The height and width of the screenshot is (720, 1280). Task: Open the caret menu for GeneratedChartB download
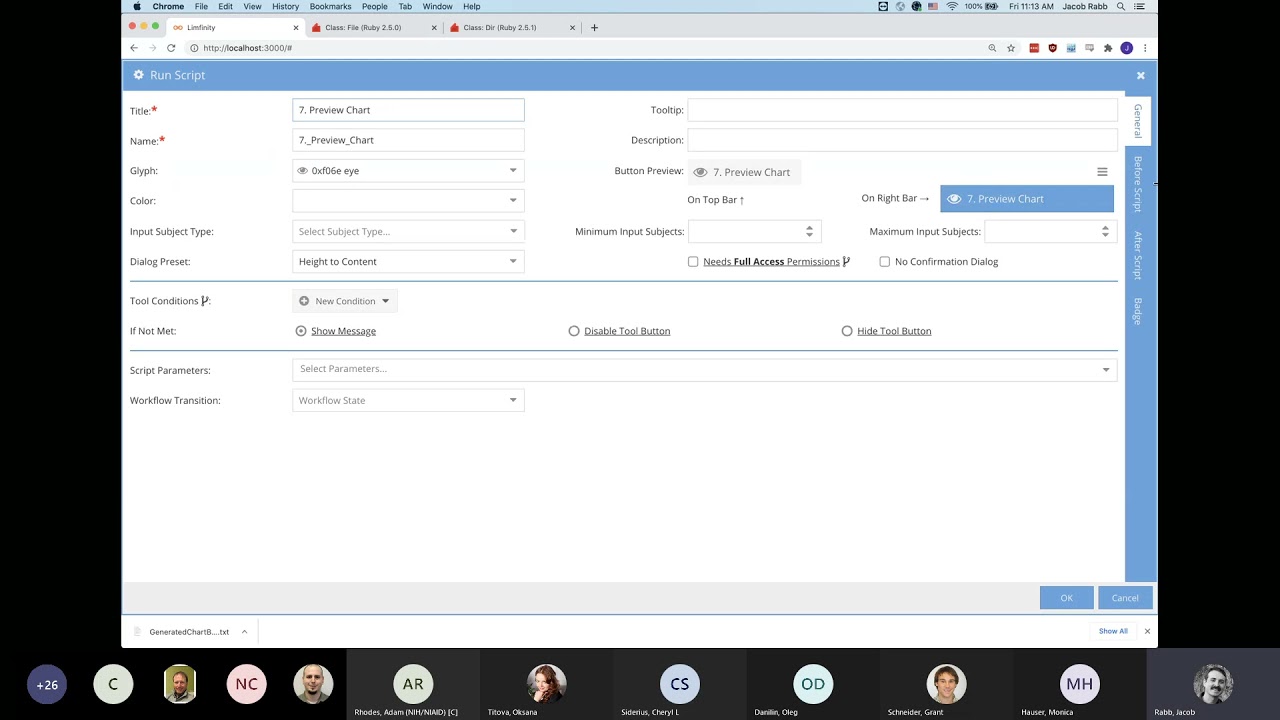click(244, 632)
